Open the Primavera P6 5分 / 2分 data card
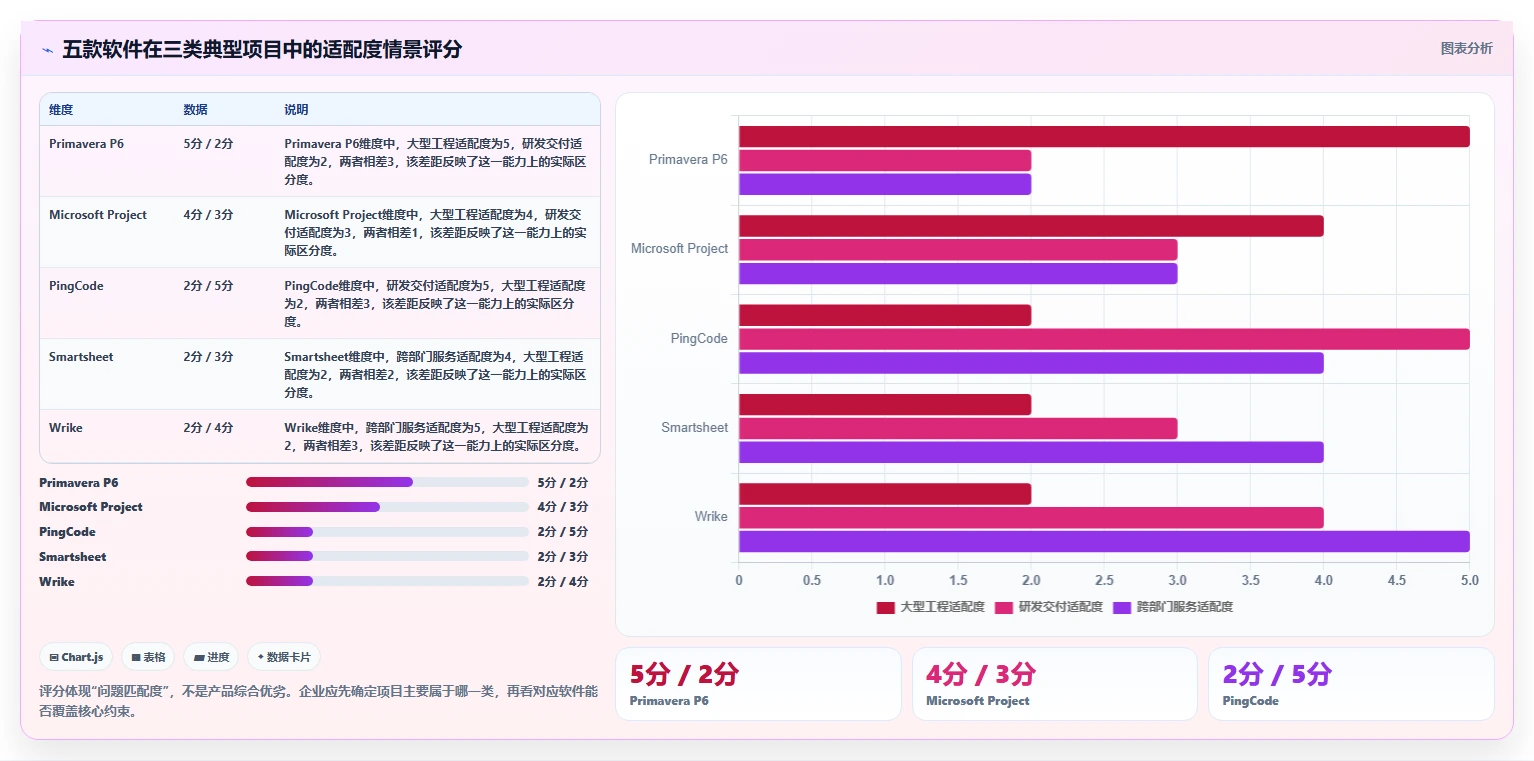The height and width of the screenshot is (761, 1534). pos(758,684)
